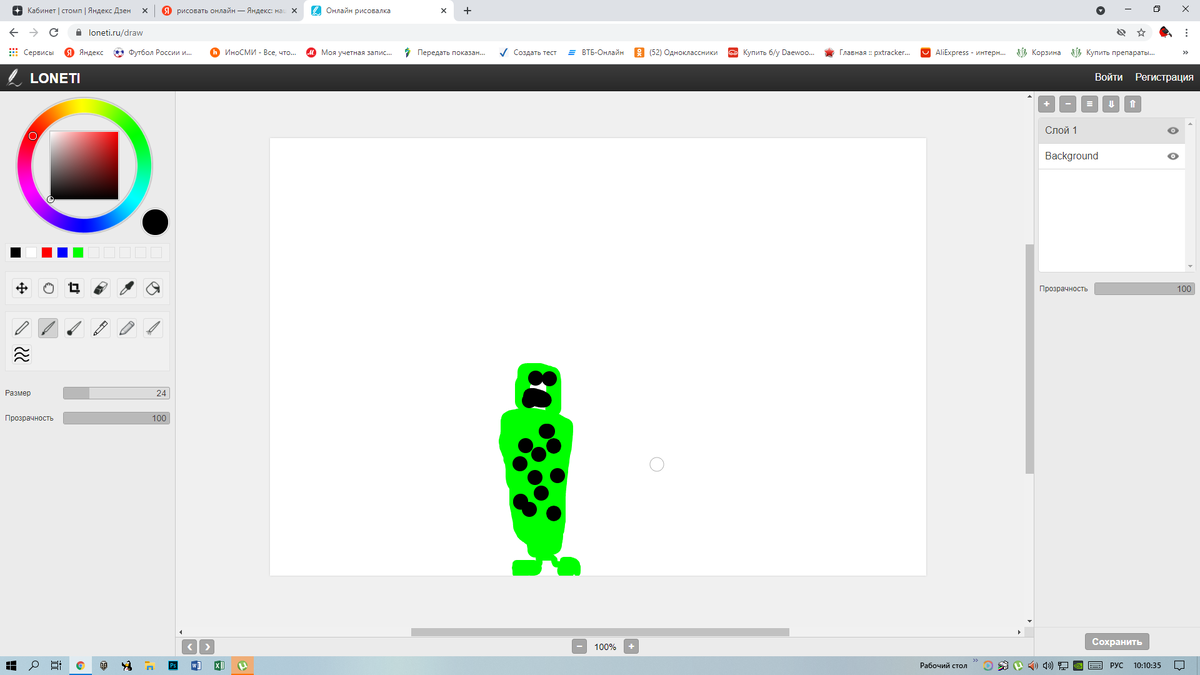Click the next arrow below canvas

pos(206,647)
